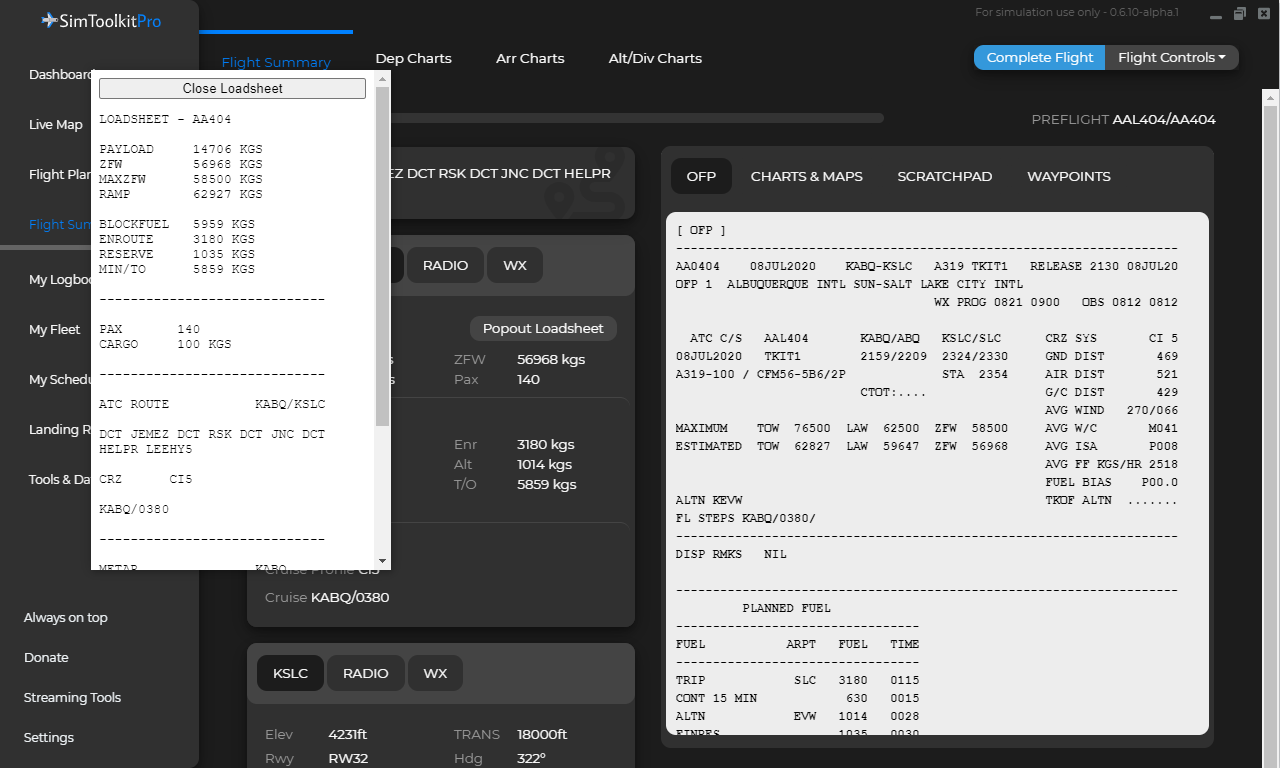Click the Elev value 4231ft
Viewport: 1280px width, 768px height.
[350, 734]
